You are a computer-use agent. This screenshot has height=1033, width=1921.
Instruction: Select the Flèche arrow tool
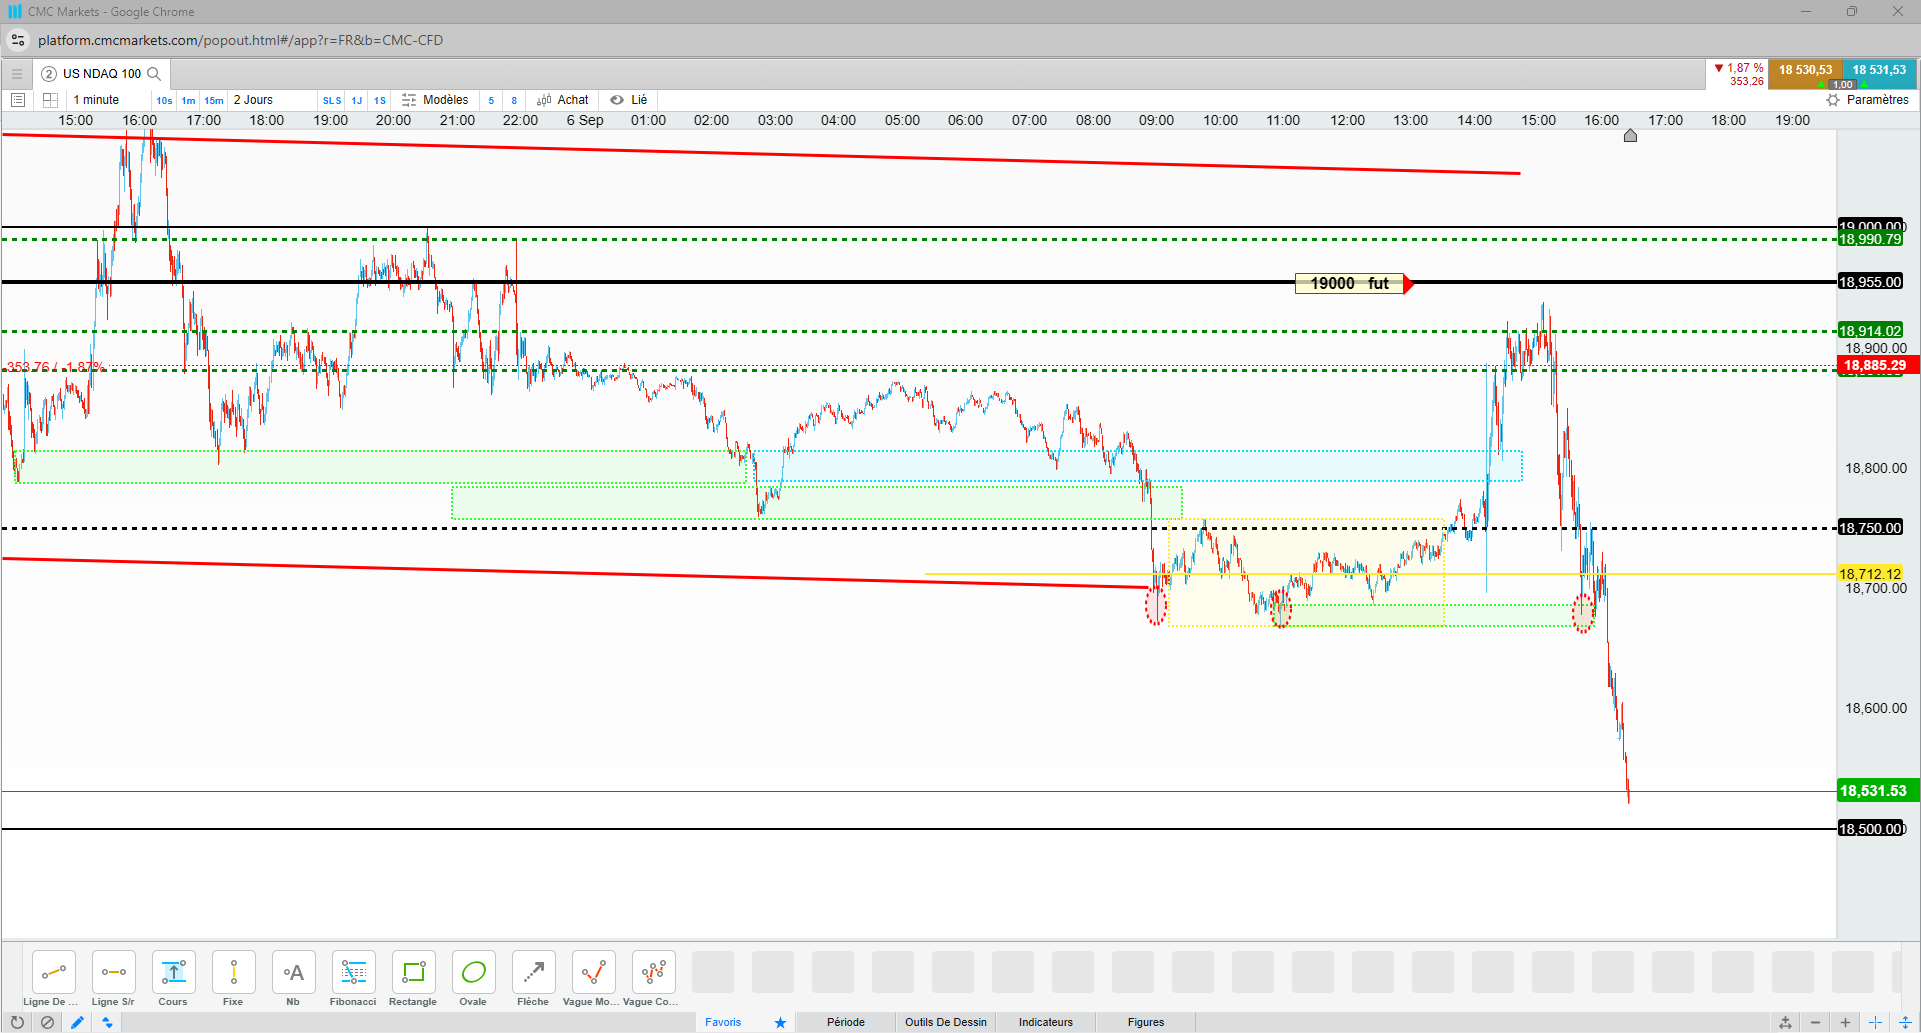(x=534, y=972)
